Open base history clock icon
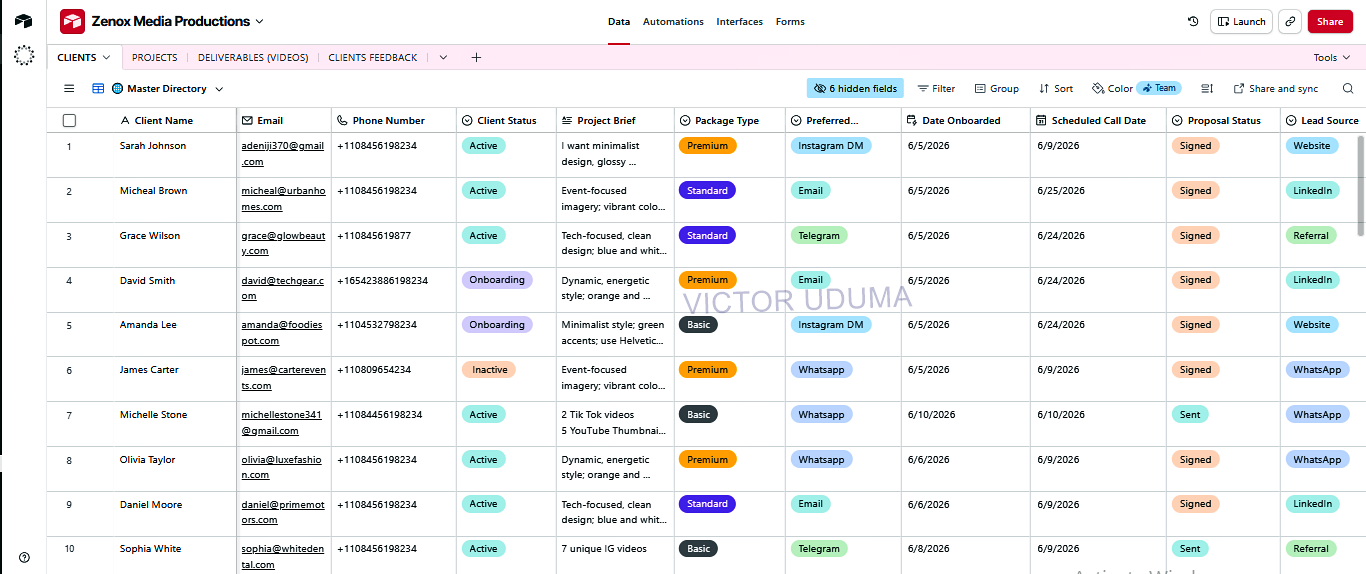The image size is (1366, 574). [1193, 21]
